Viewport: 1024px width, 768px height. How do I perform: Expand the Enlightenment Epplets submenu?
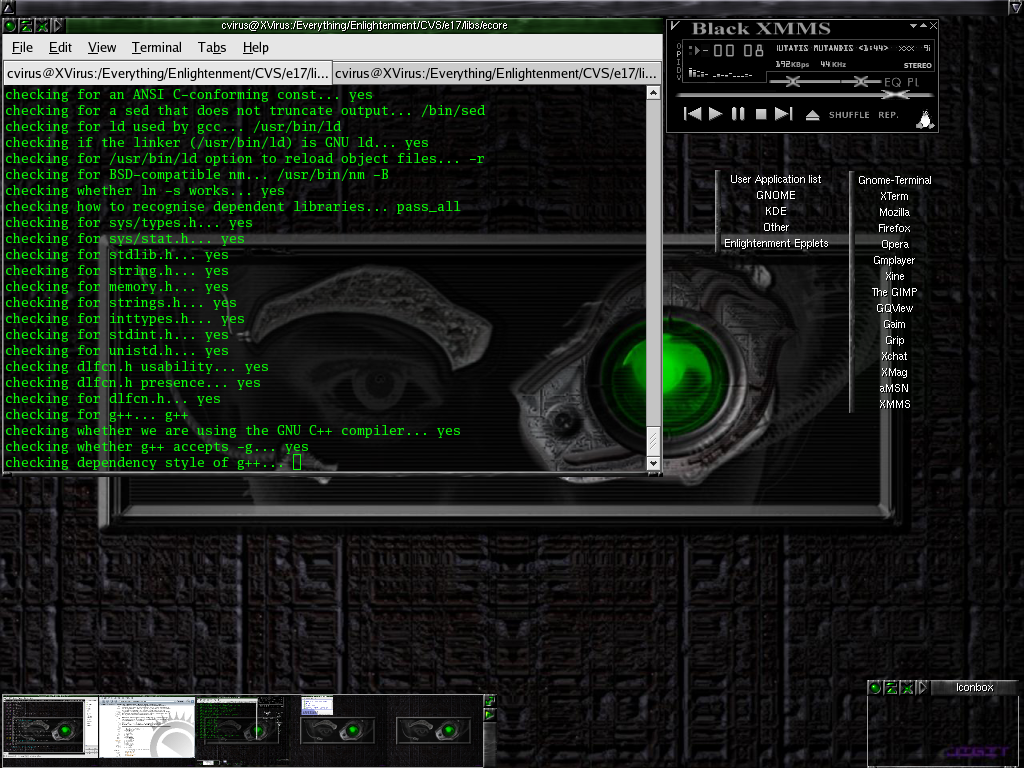[x=776, y=243]
